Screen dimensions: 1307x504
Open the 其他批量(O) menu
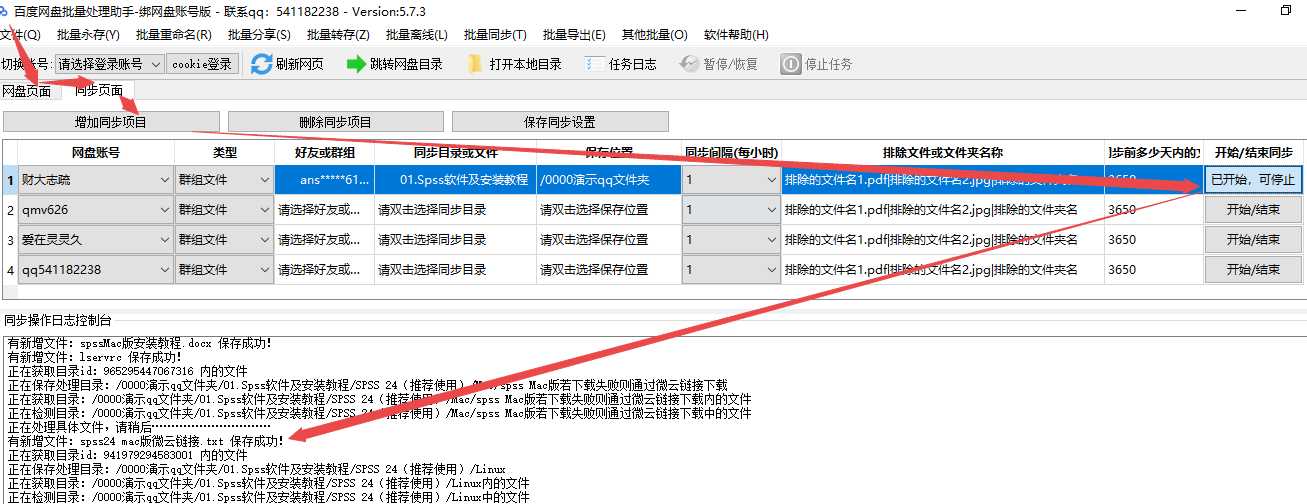point(655,35)
